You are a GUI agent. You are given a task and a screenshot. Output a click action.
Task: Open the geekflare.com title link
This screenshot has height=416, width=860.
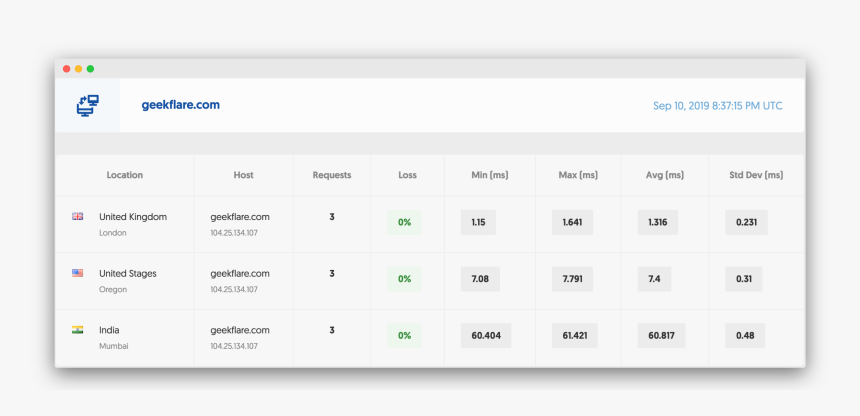(181, 105)
